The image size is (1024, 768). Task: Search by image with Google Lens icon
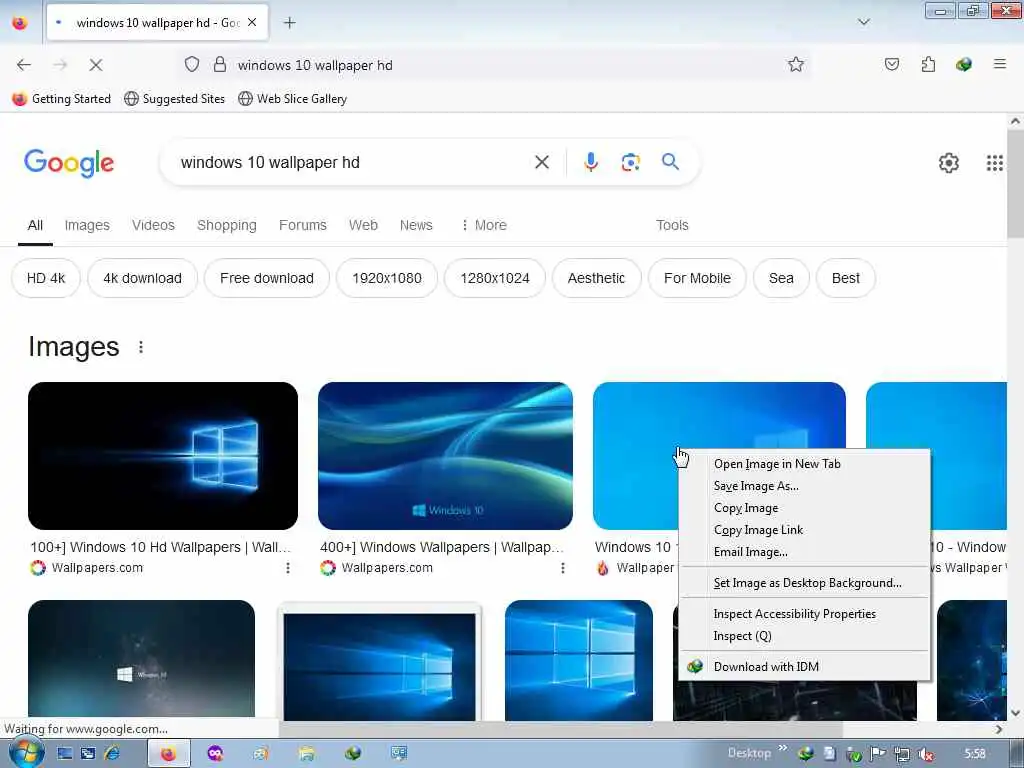coord(630,162)
